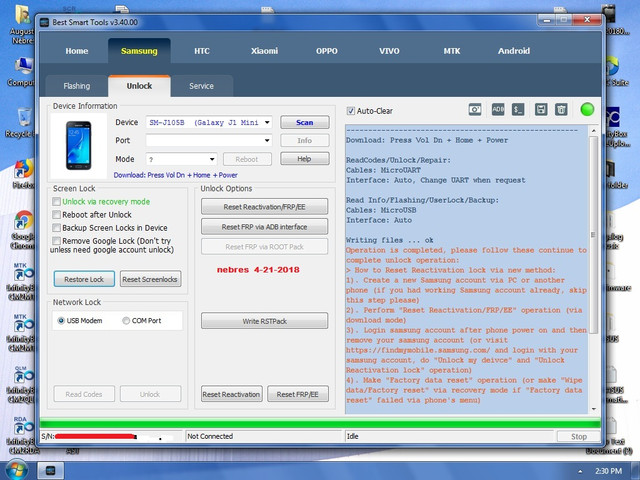Click the Restore Lock button
The height and width of the screenshot is (480, 640).
point(84,279)
